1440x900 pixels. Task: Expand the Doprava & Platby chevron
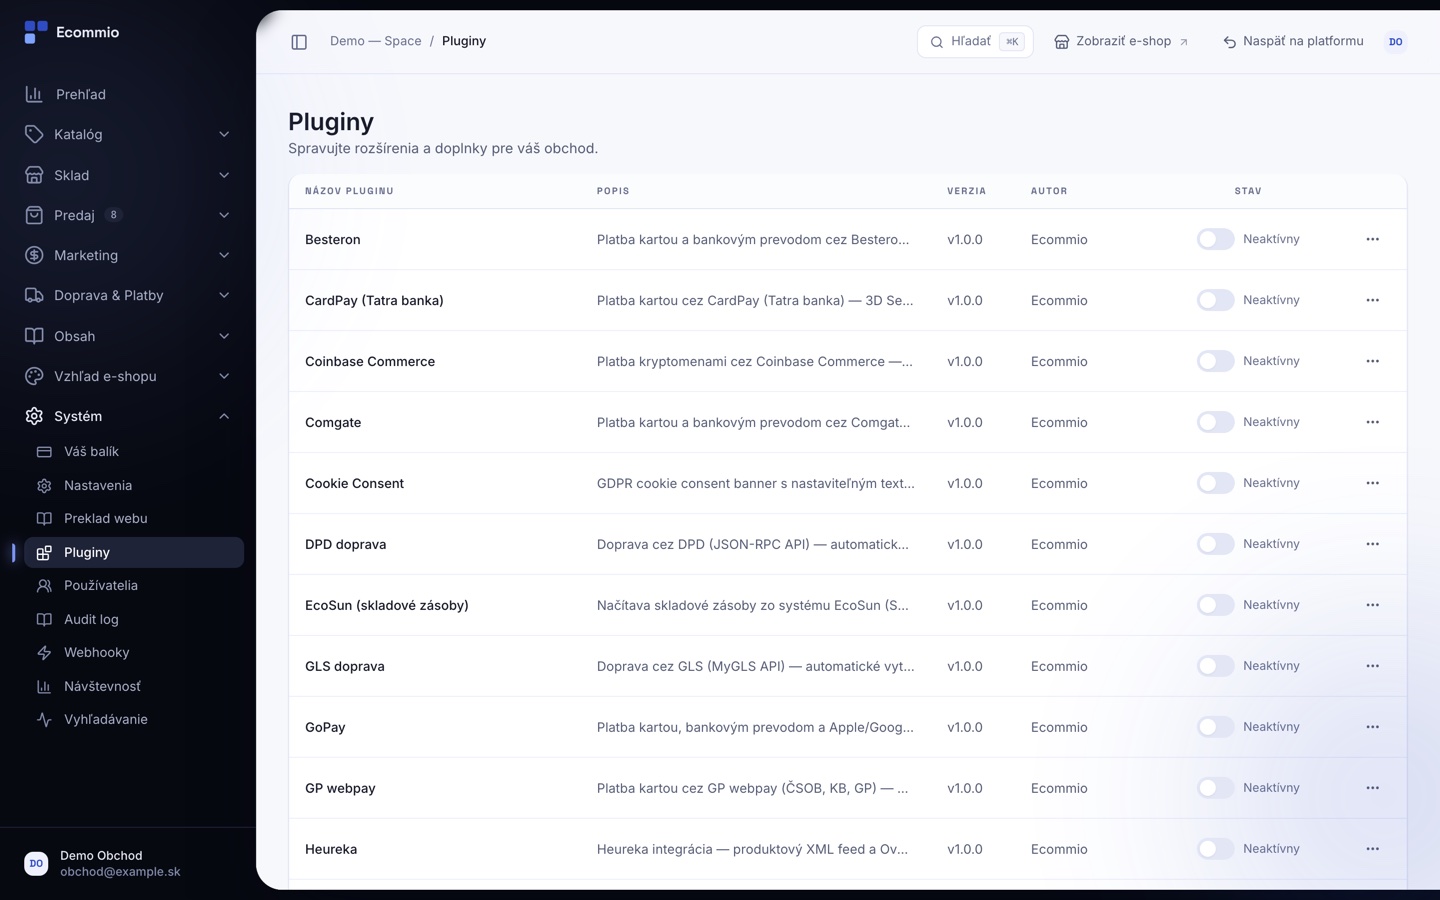pyautogui.click(x=224, y=295)
